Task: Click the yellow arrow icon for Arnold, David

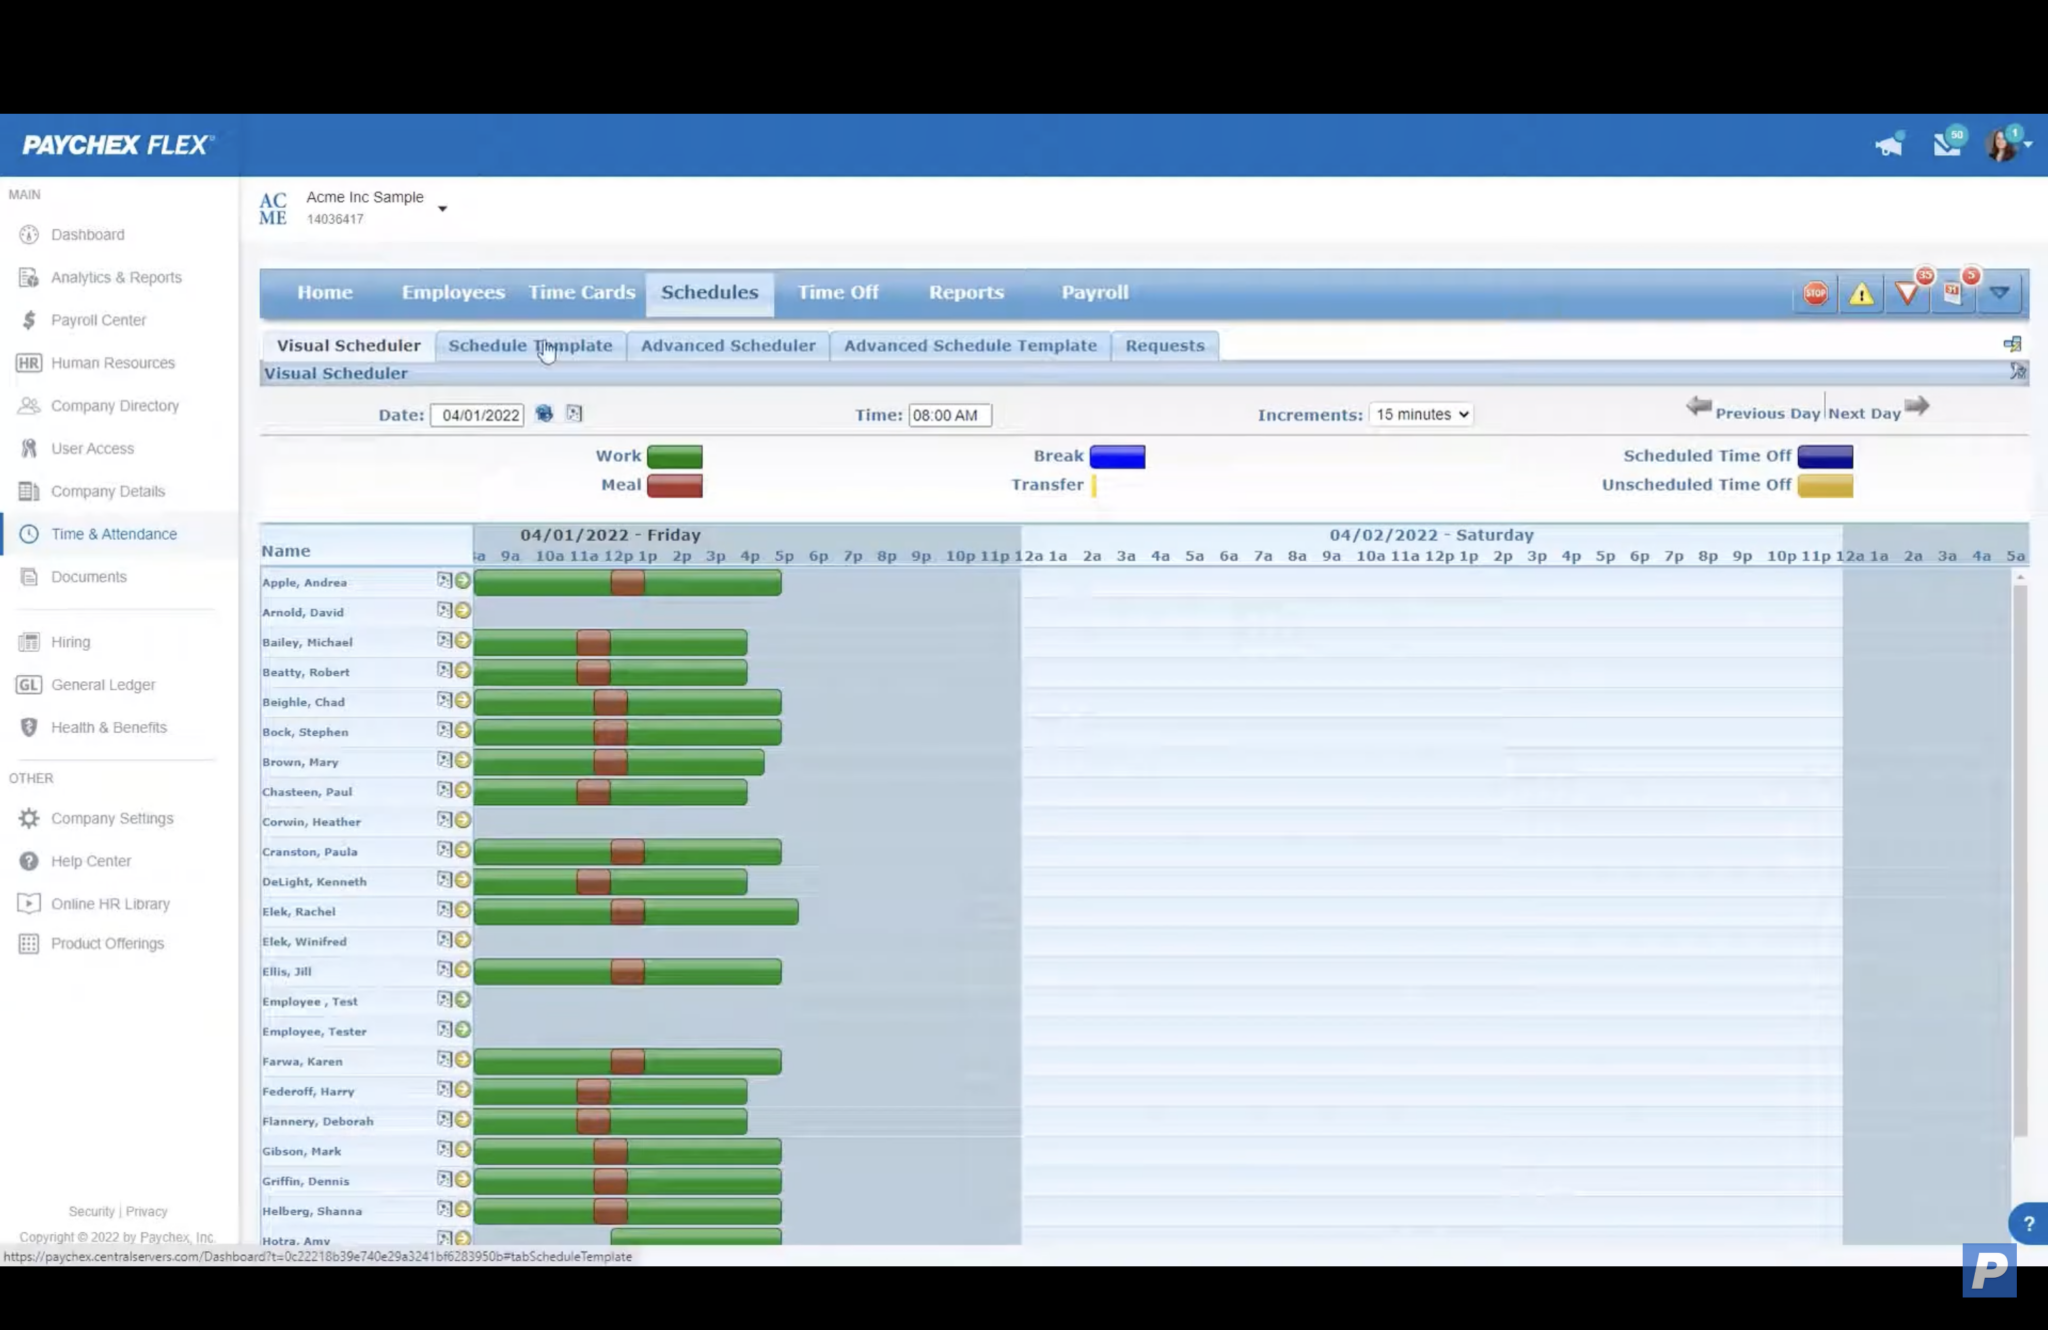Action: 462,611
